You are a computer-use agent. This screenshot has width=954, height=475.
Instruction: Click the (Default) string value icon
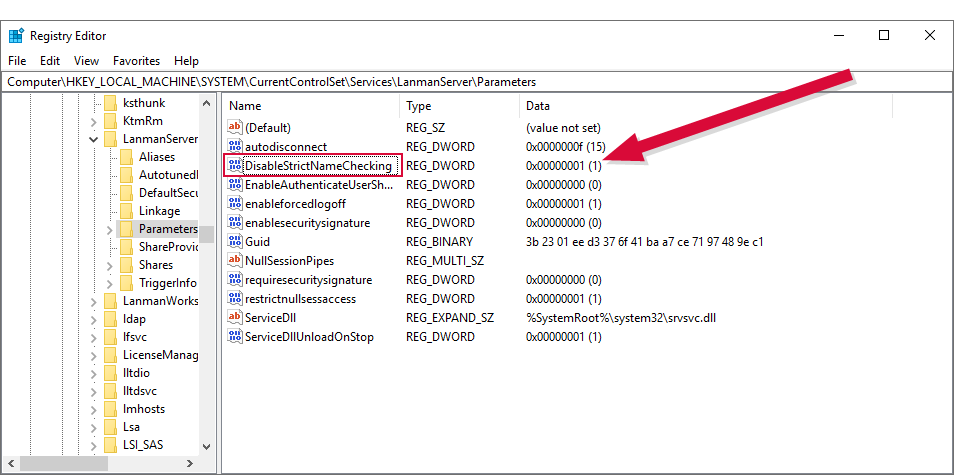(234, 128)
